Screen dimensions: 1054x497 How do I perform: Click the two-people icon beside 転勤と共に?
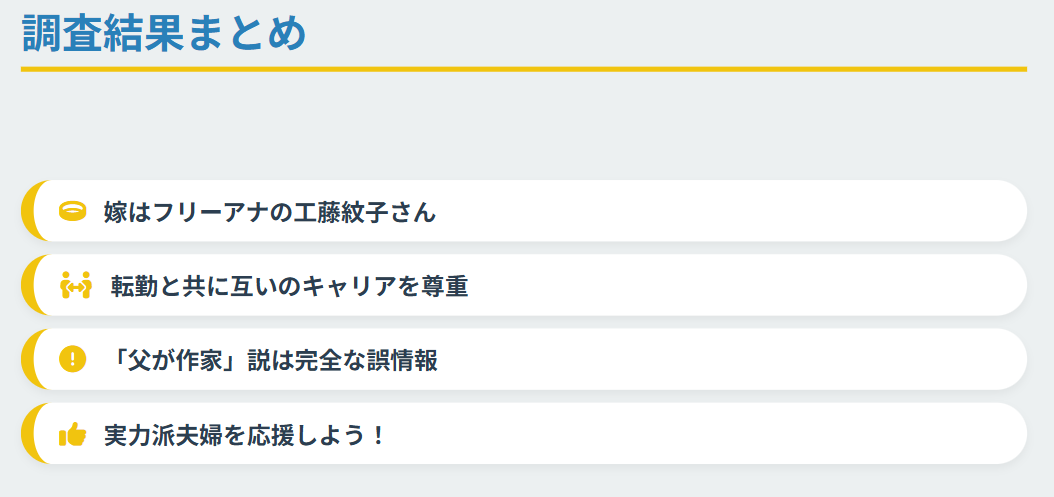[76, 286]
